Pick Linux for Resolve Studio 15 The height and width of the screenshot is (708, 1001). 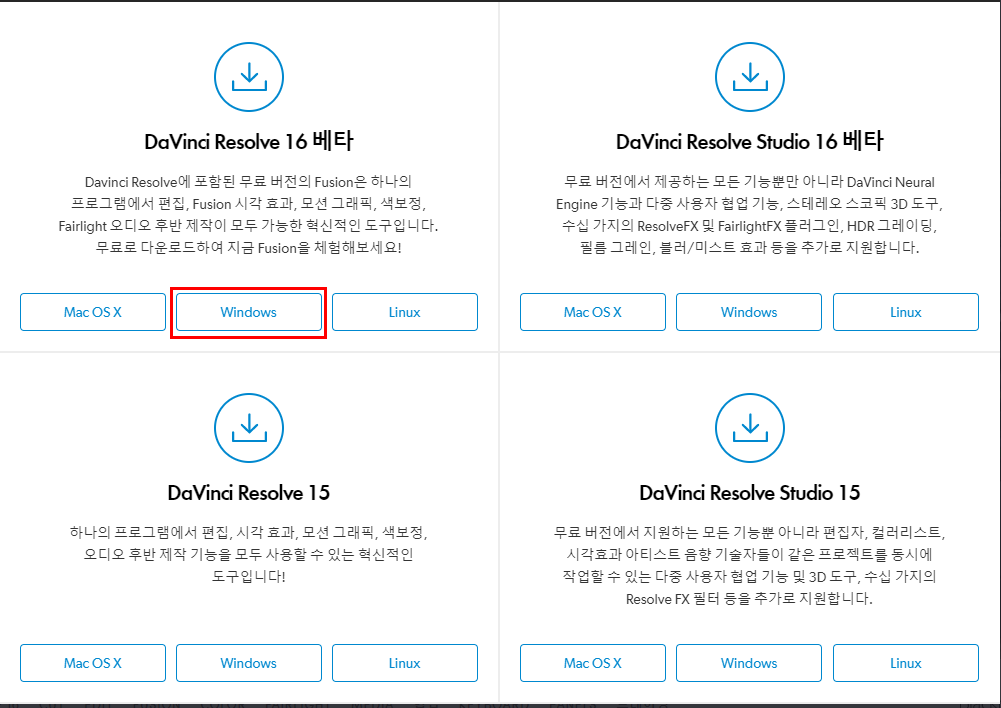click(x=906, y=663)
